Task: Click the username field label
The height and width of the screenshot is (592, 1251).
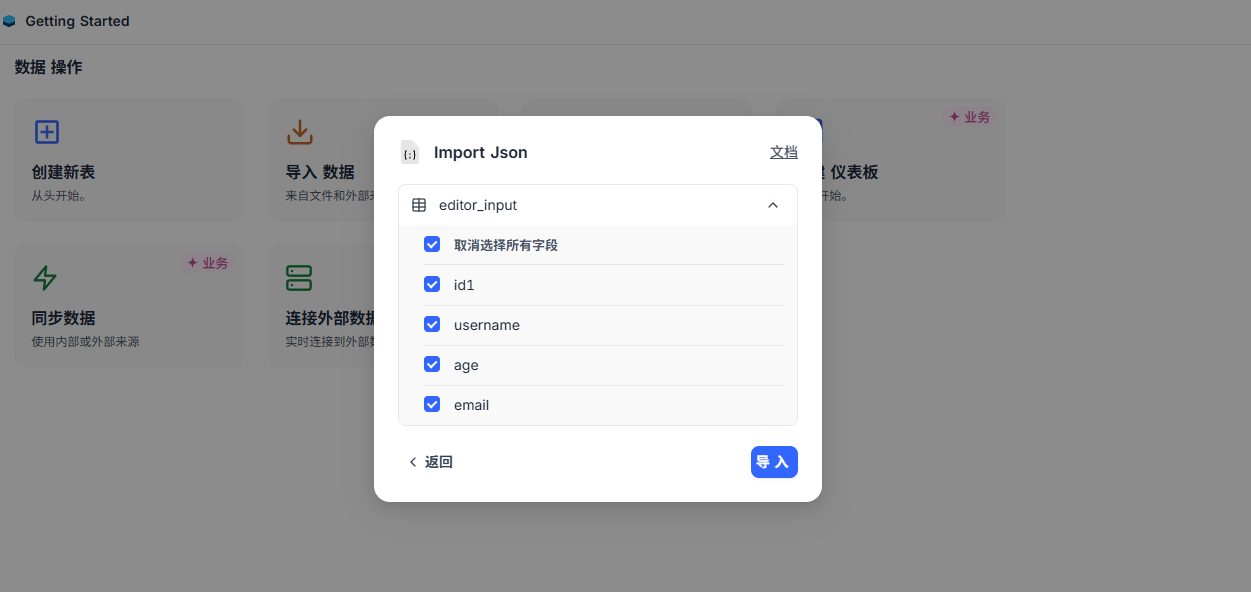Action: [487, 325]
